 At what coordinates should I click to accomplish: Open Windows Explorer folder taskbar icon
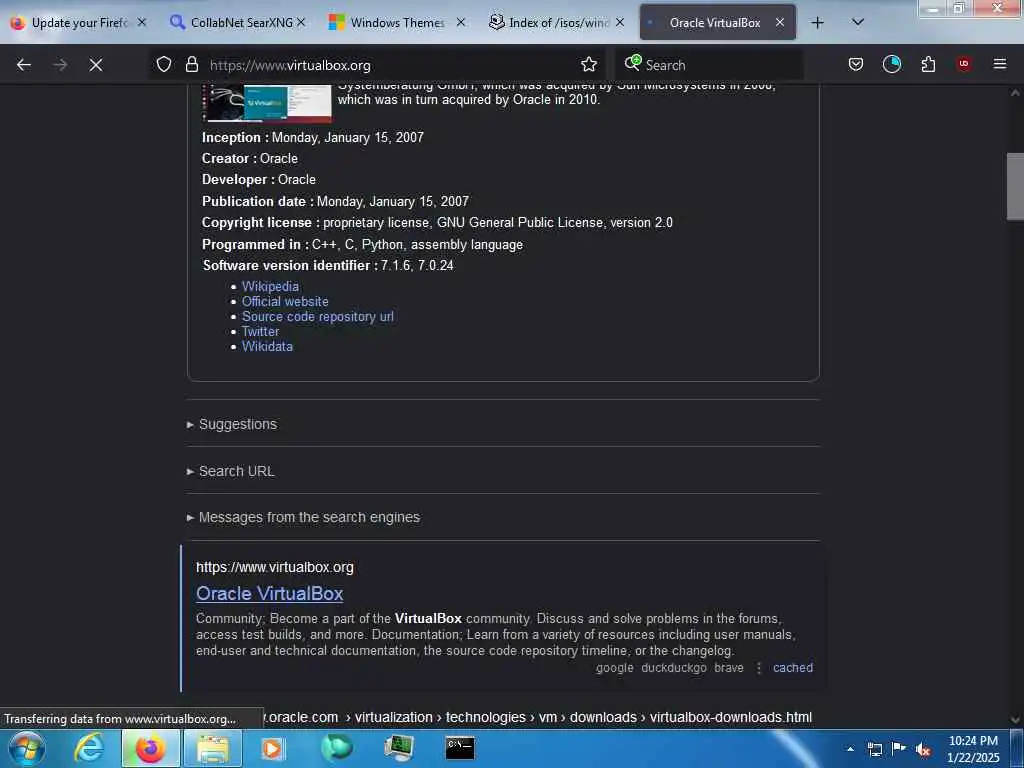pos(213,748)
